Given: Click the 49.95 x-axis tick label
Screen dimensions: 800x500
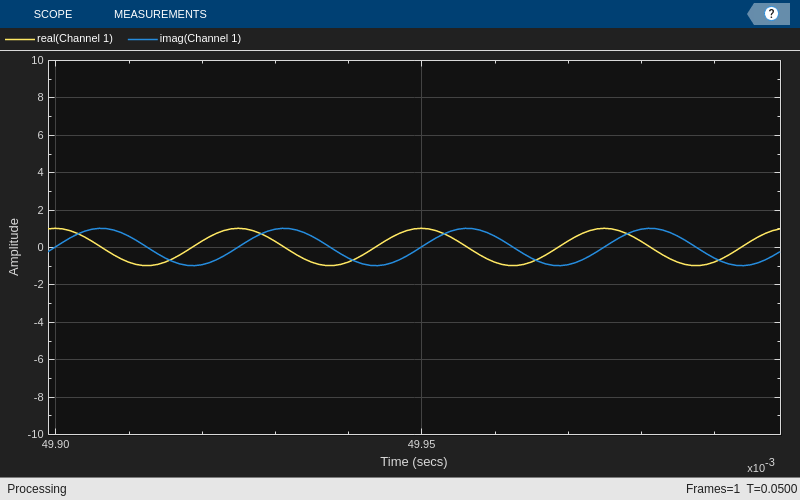Looking at the screenshot, I should [421, 444].
